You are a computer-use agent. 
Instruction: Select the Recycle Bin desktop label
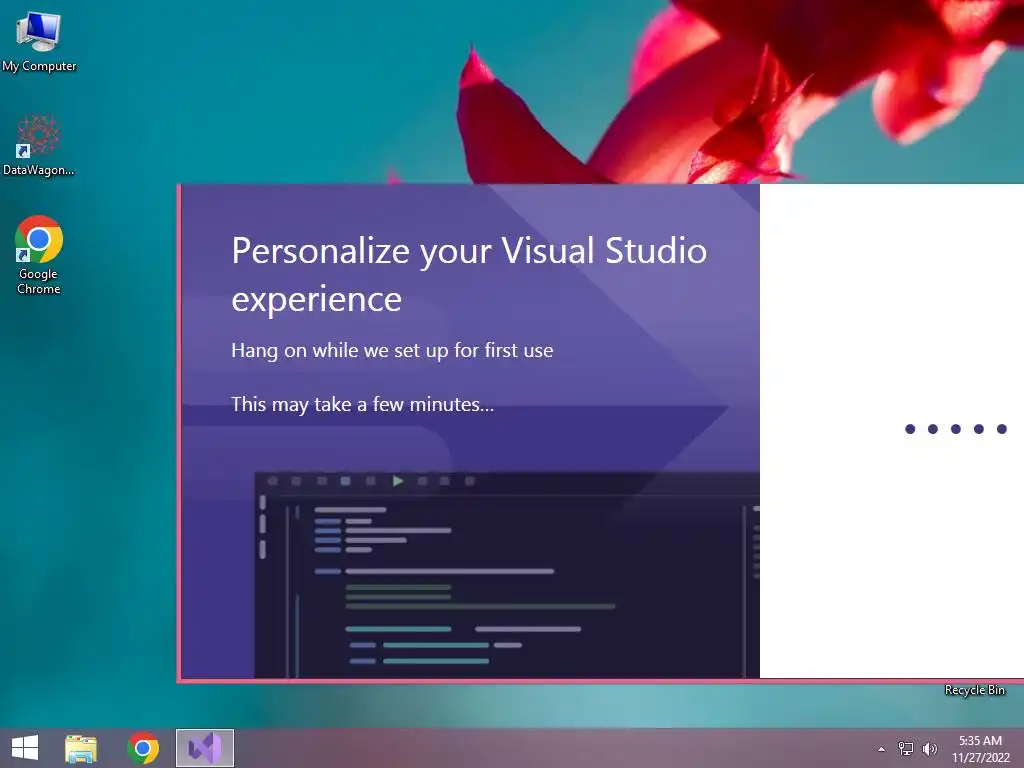click(x=974, y=690)
